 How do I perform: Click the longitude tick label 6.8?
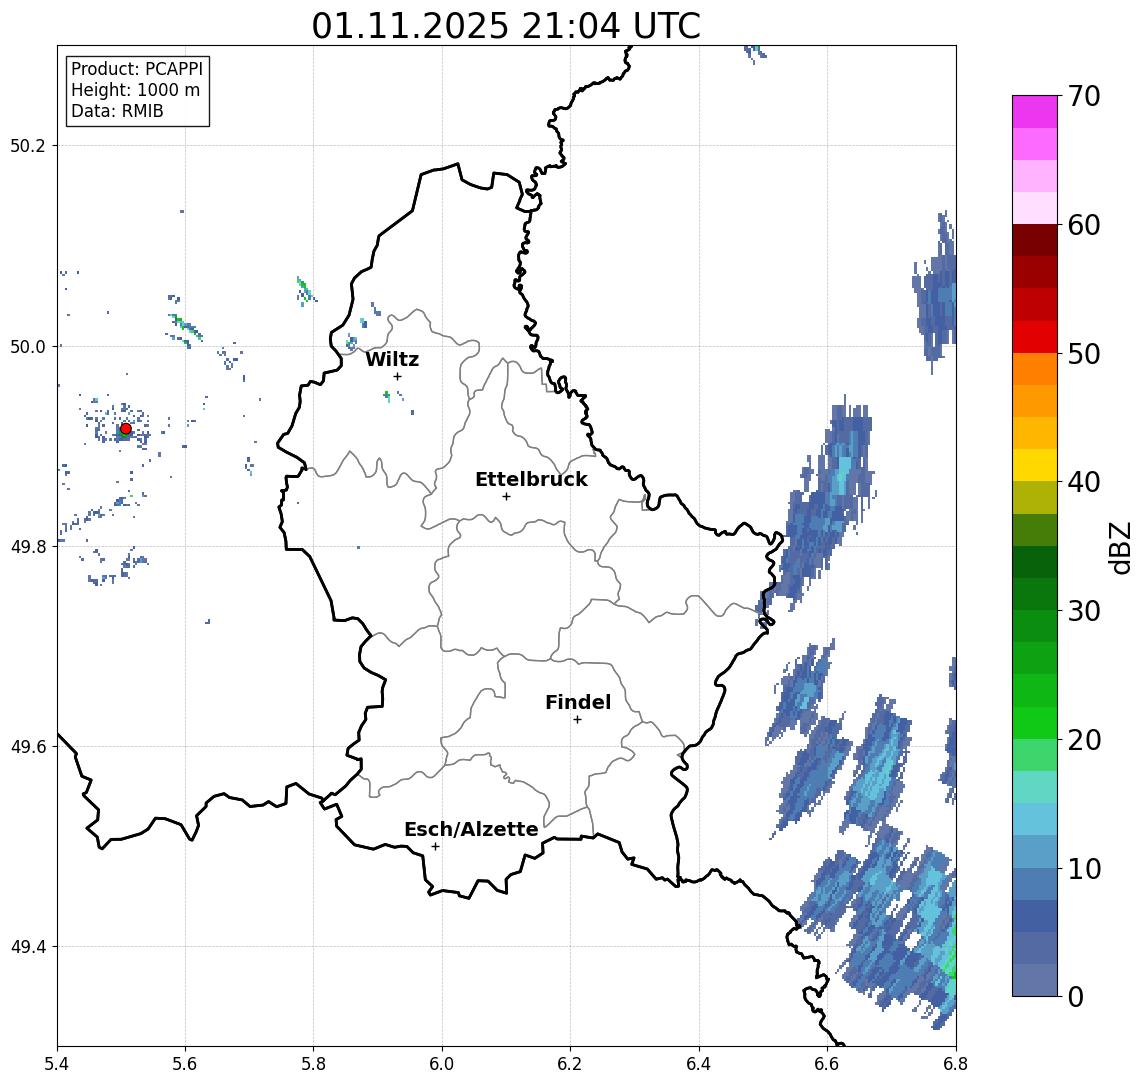click(957, 1064)
